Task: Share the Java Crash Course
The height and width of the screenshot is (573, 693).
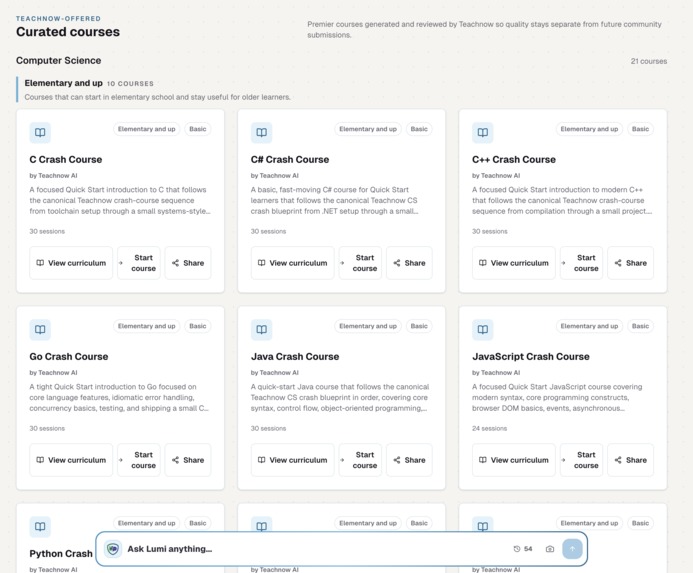Action: pyautogui.click(x=409, y=460)
